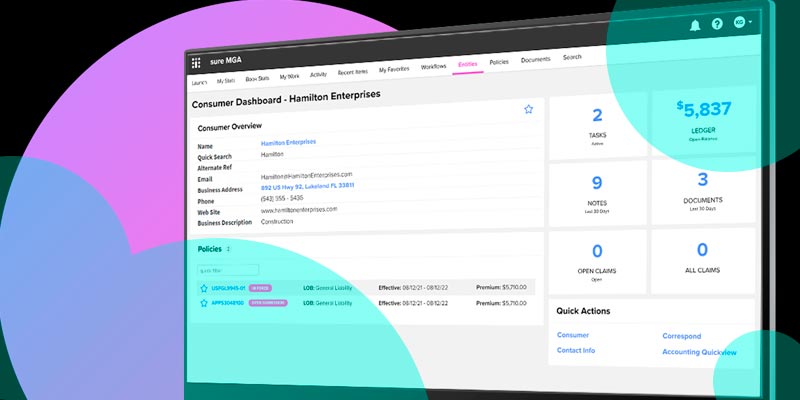Favorite the Consumer Dashboard with star icon
This screenshot has height=400, width=800.
pos(529,109)
